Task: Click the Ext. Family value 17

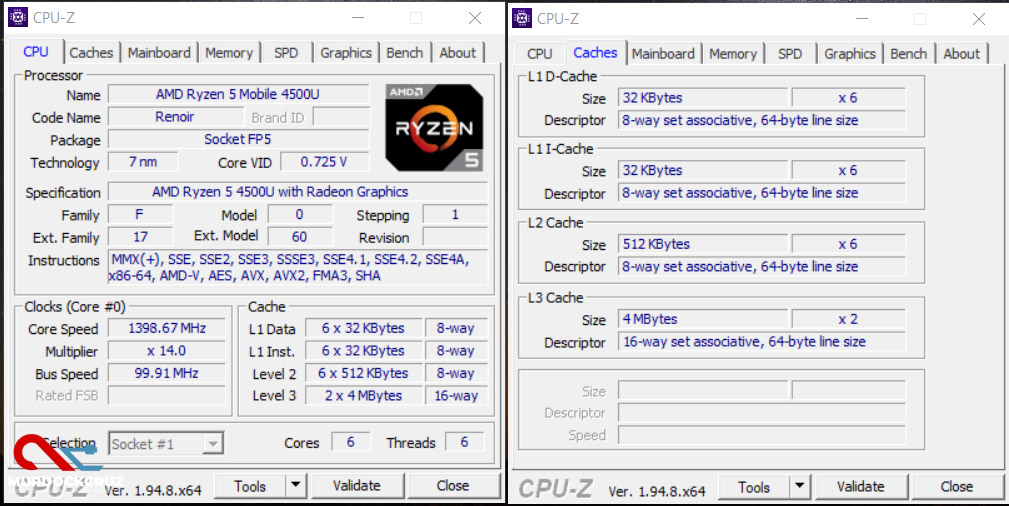Action: point(140,237)
